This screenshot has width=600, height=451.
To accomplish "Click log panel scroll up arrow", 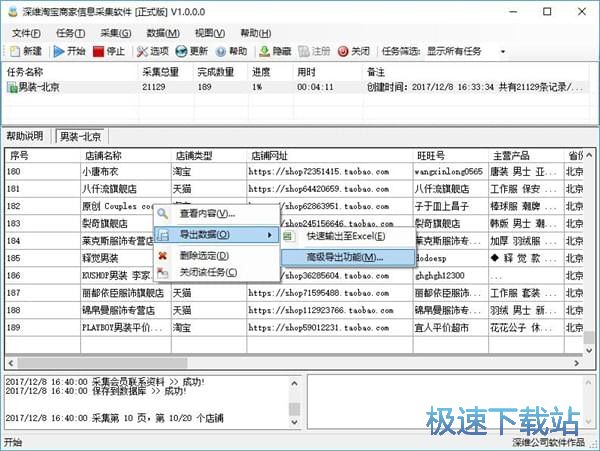I will 294,383.
